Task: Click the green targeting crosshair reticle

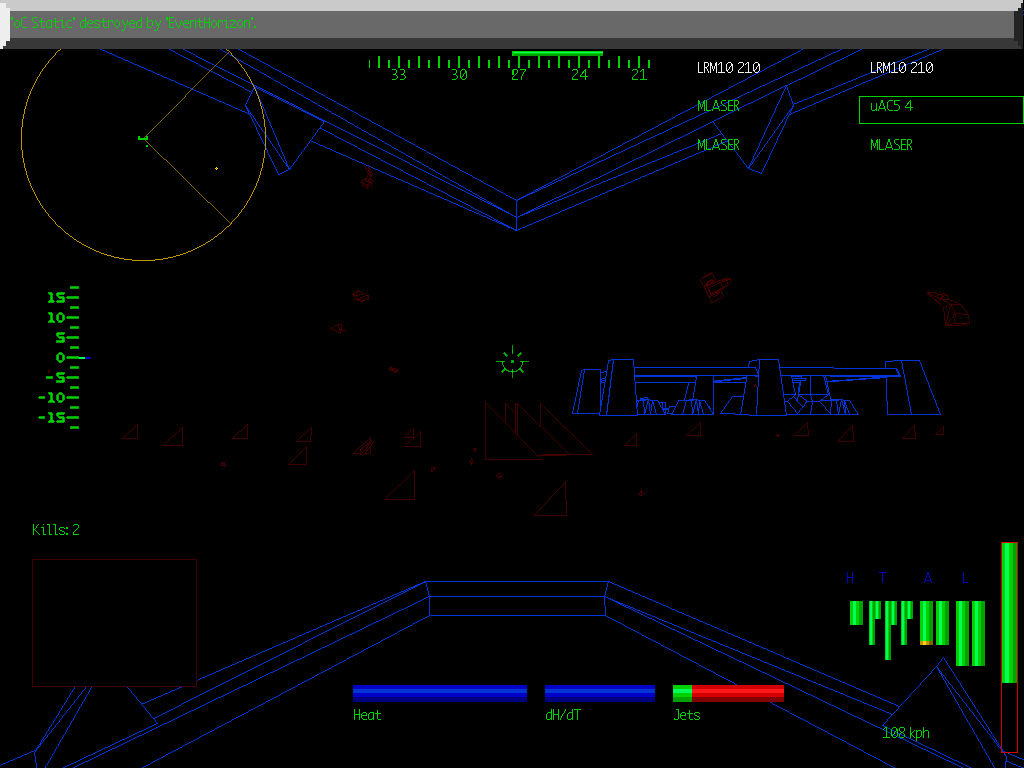Action: click(512, 362)
